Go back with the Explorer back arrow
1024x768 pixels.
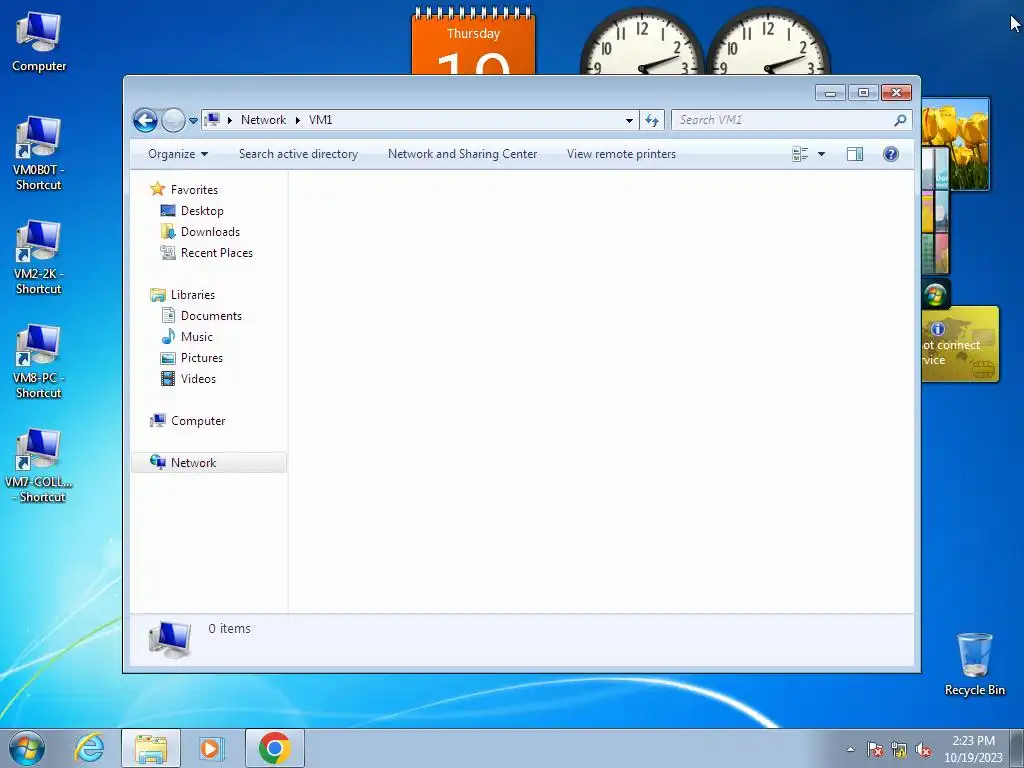coord(145,120)
